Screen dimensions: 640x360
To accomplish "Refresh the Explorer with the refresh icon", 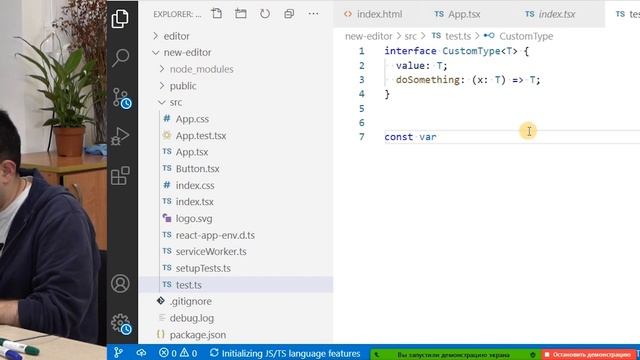I will click(x=265, y=14).
